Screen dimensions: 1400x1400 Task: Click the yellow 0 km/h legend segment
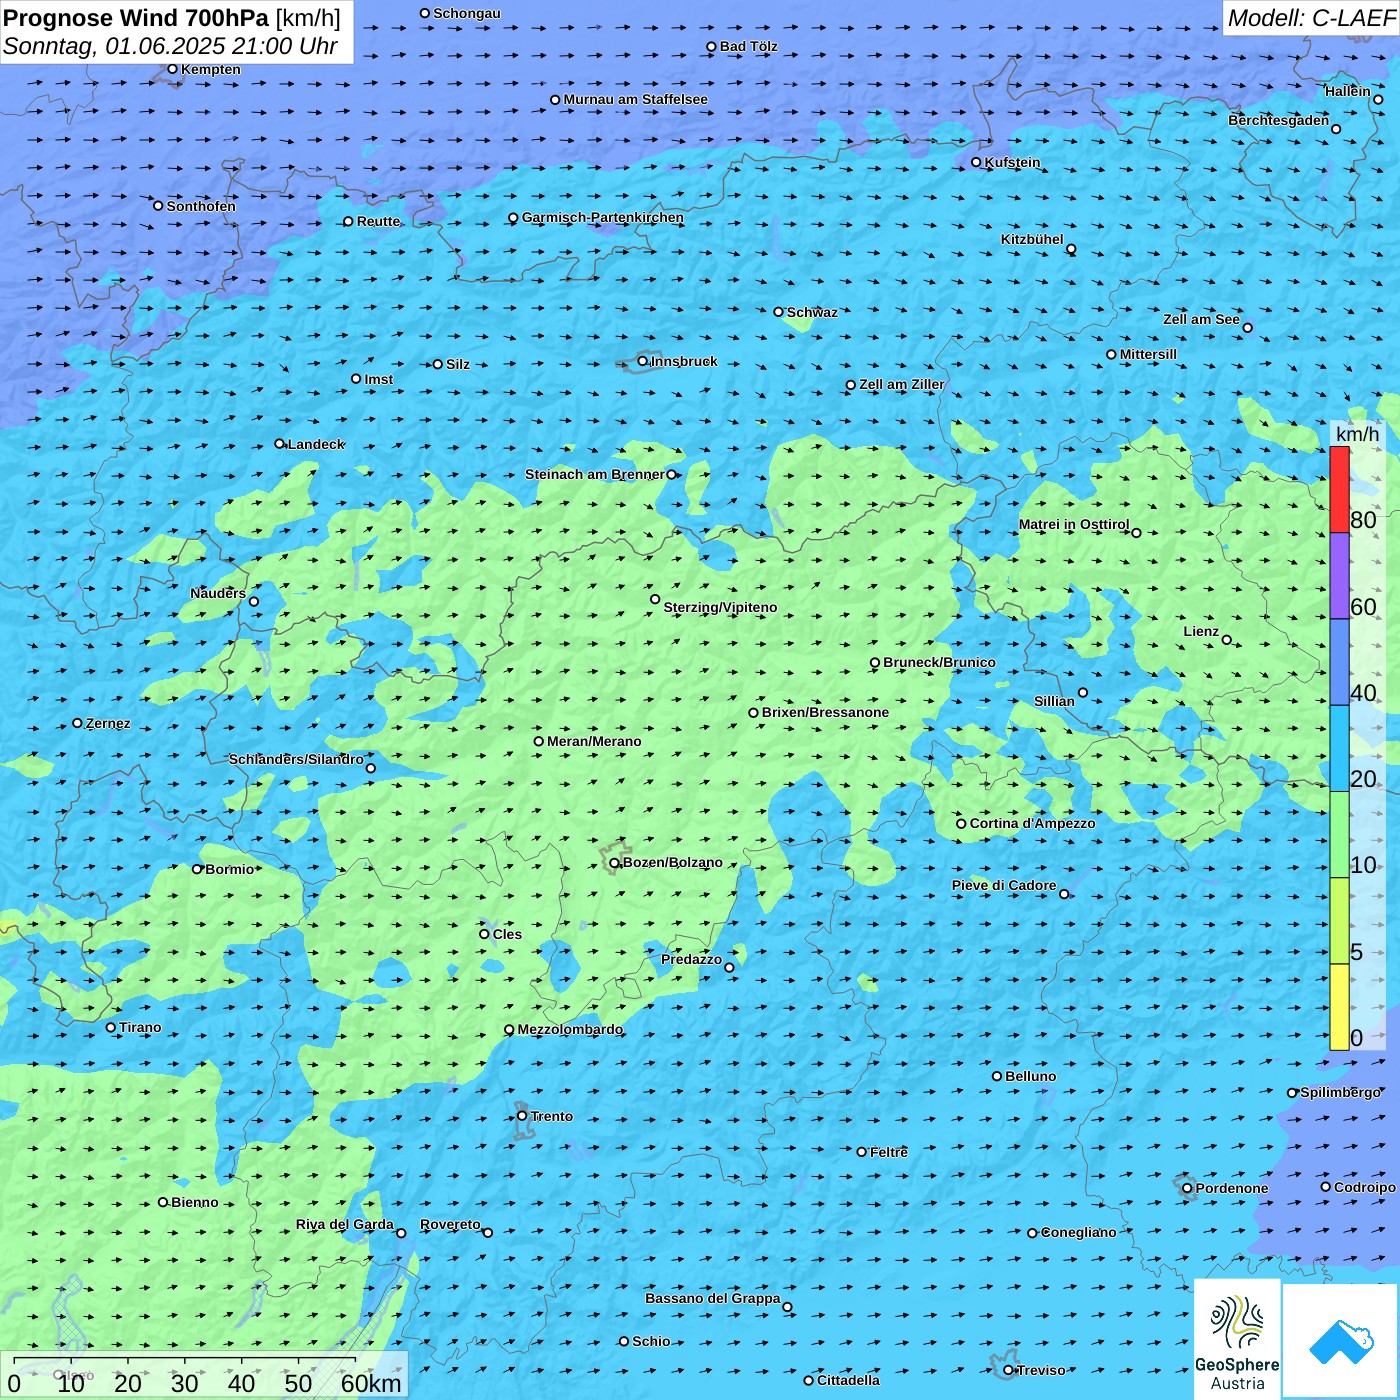pyautogui.click(x=1339, y=1007)
